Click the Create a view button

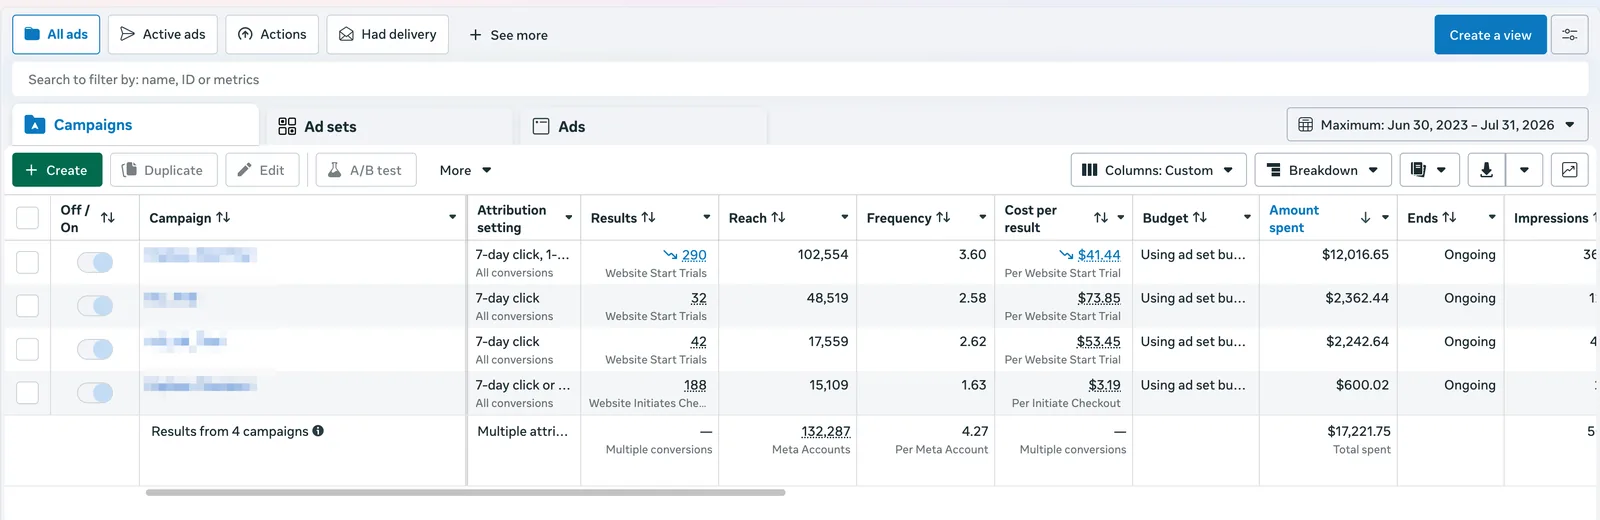coord(1490,35)
